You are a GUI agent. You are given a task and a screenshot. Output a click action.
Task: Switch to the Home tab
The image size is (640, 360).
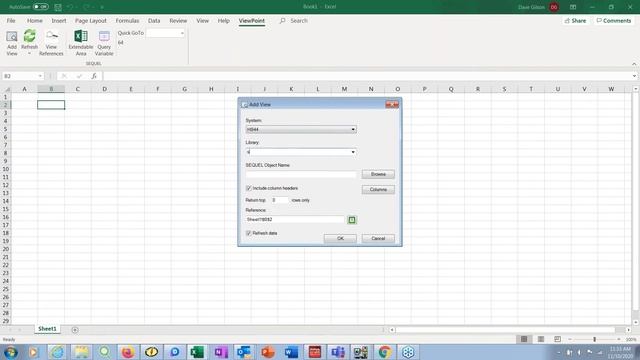pyautogui.click(x=35, y=20)
